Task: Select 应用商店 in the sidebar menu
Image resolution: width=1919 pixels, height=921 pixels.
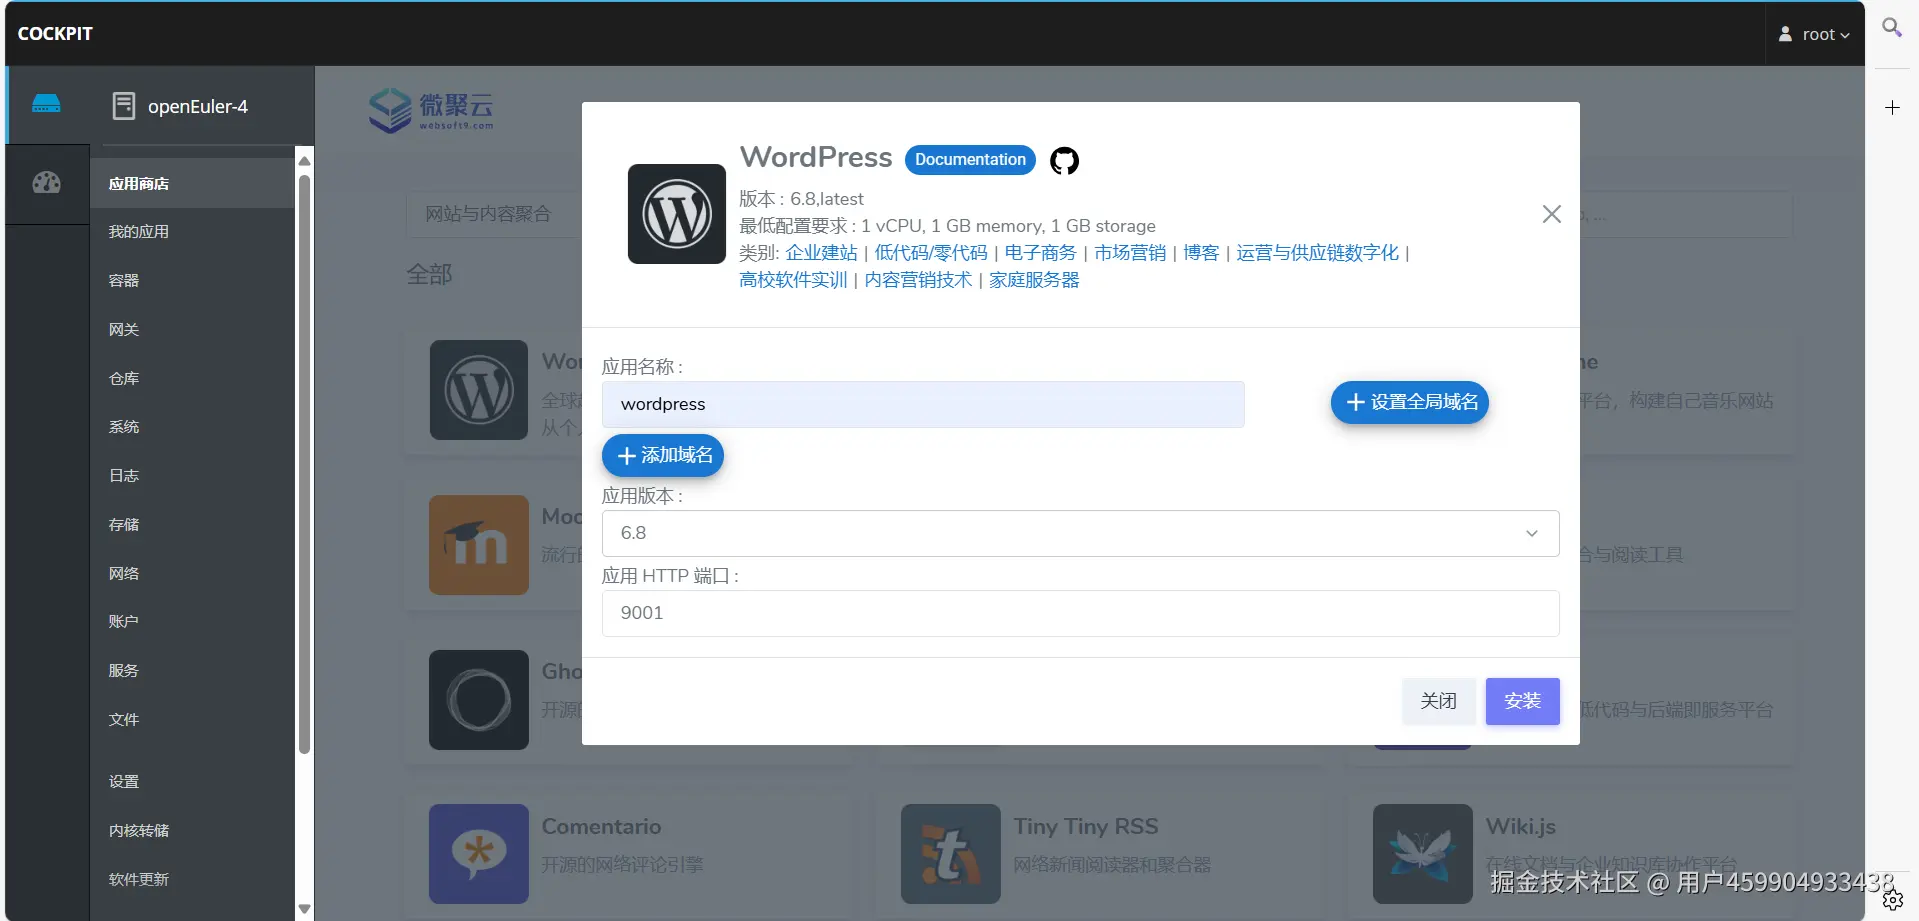Action: click(x=192, y=183)
